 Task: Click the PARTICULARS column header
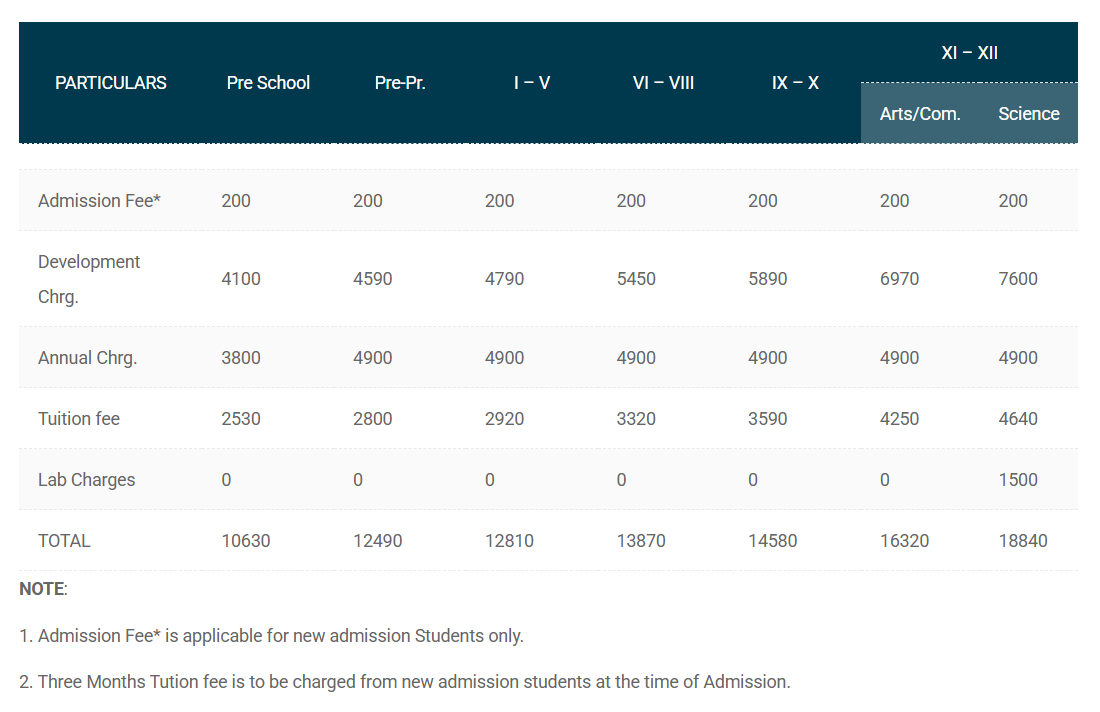click(110, 83)
